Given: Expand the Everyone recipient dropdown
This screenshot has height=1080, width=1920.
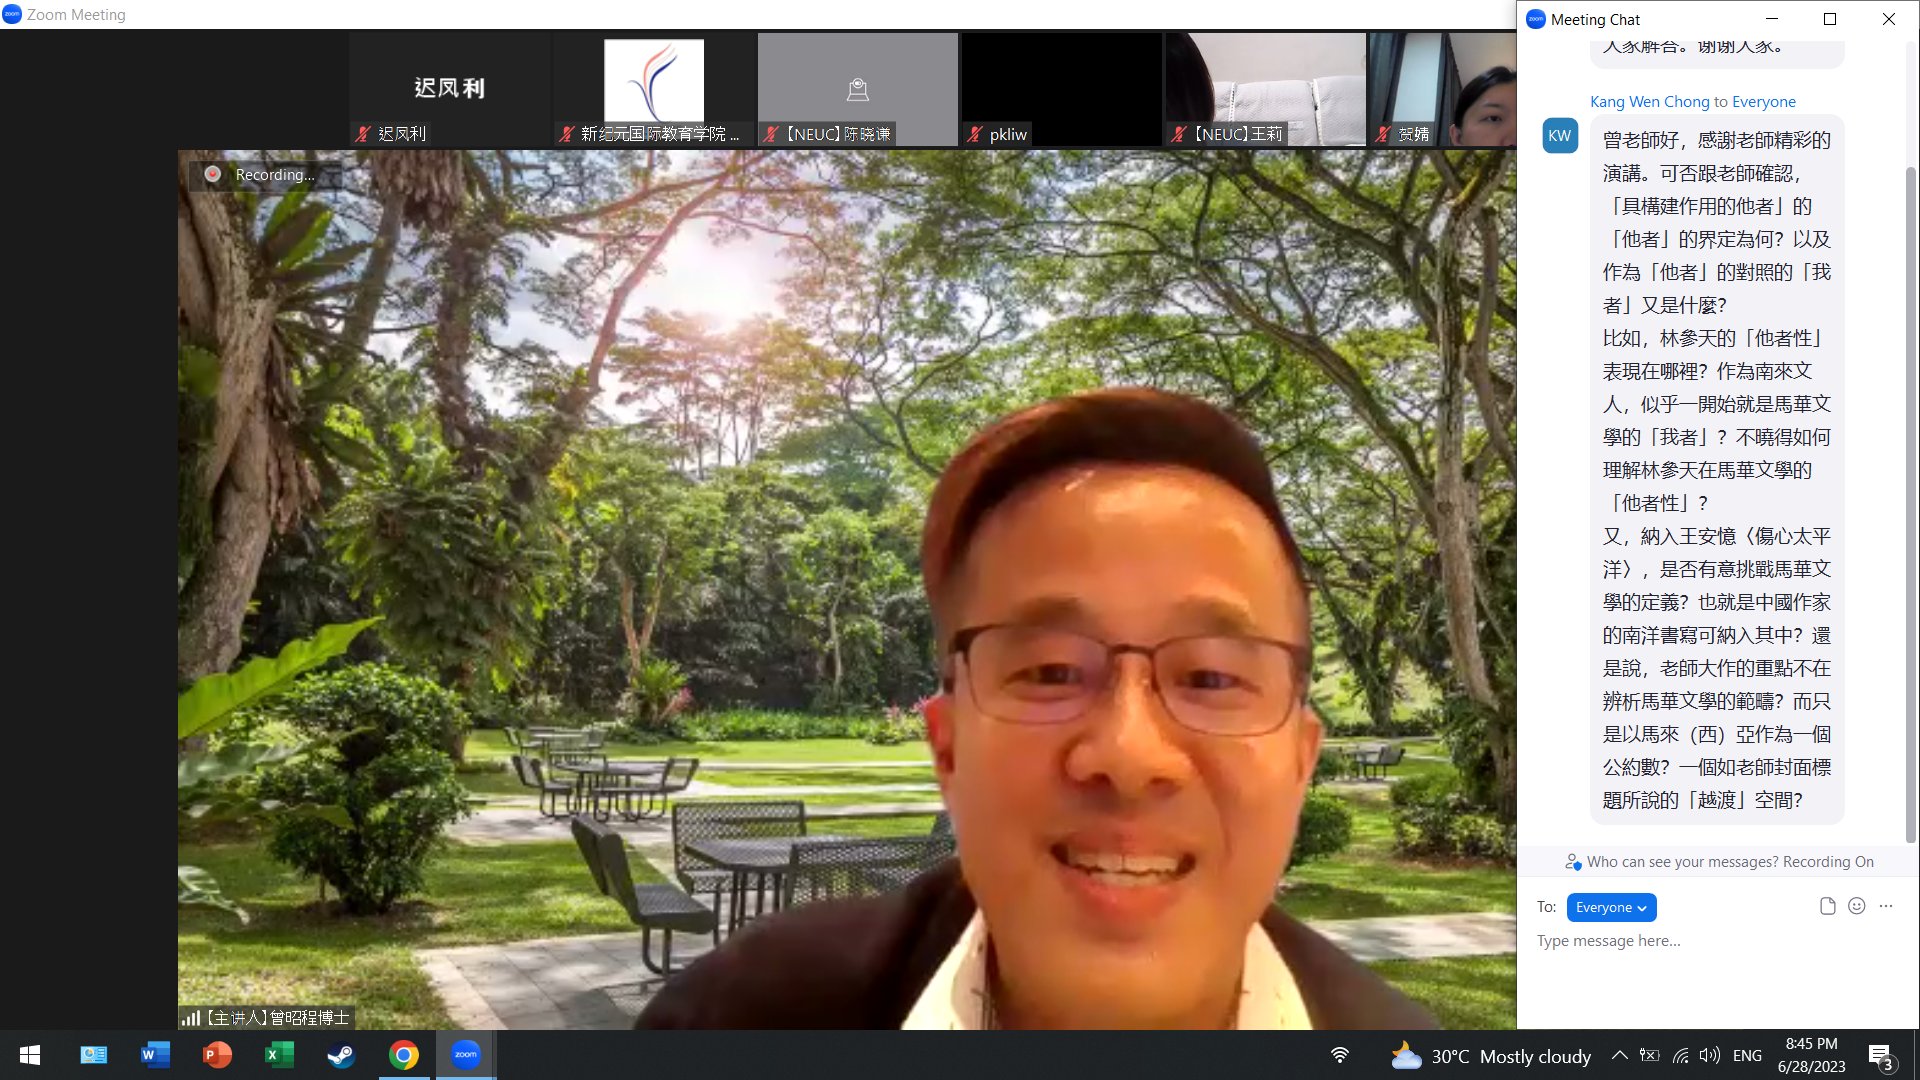Looking at the screenshot, I should tap(1611, 907).
